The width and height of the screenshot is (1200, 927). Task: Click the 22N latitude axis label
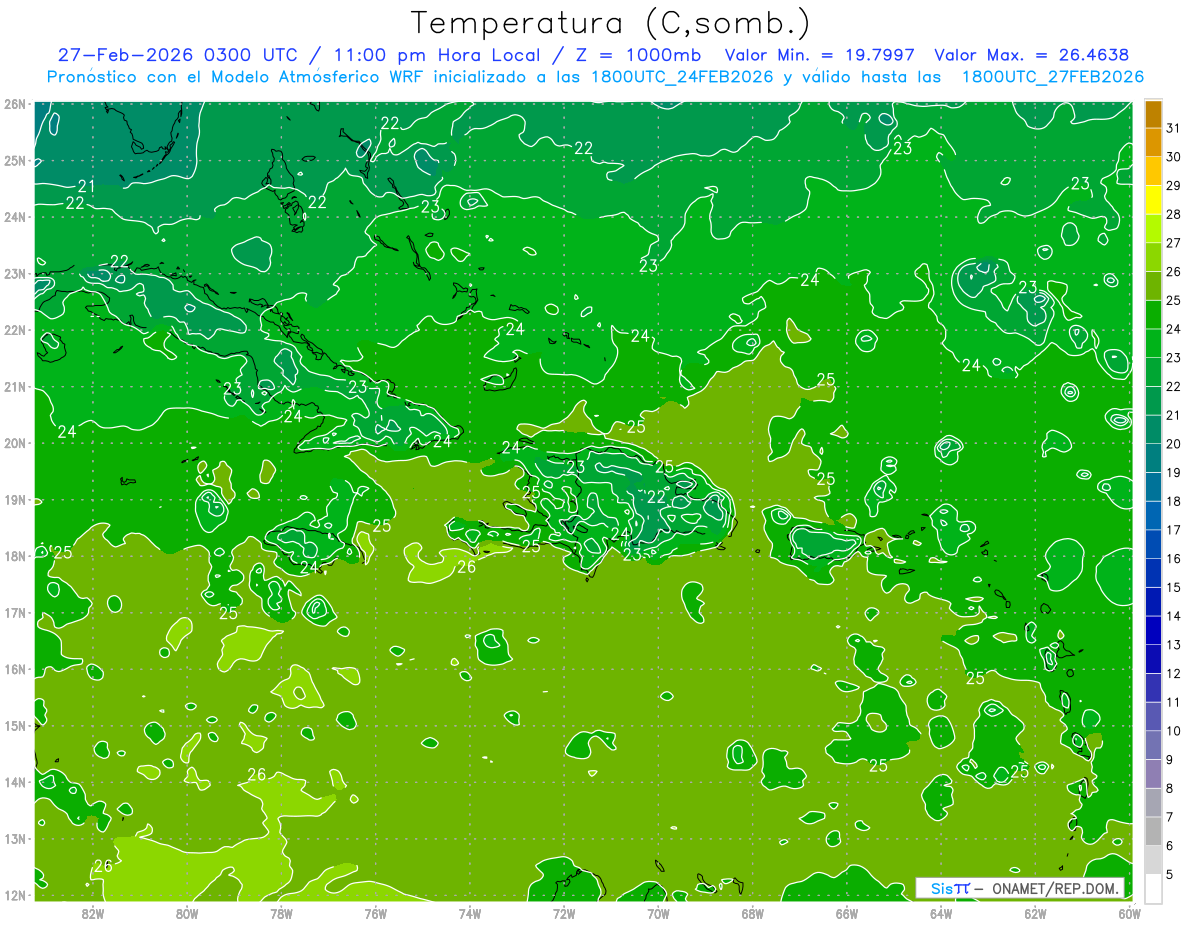click(x=15, y=330)
